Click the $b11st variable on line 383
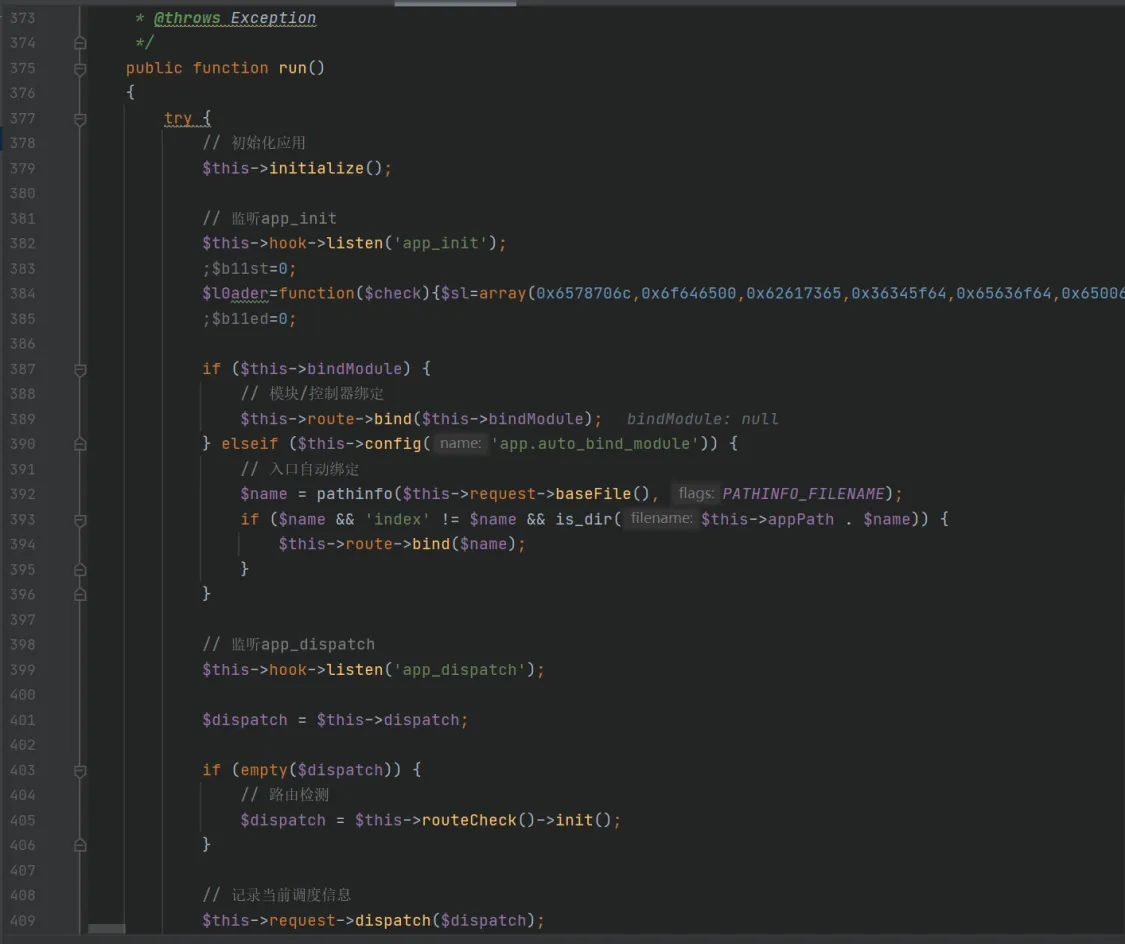Screen dimensions: 1125x944 pyautogui.click(x=240, y=268)
